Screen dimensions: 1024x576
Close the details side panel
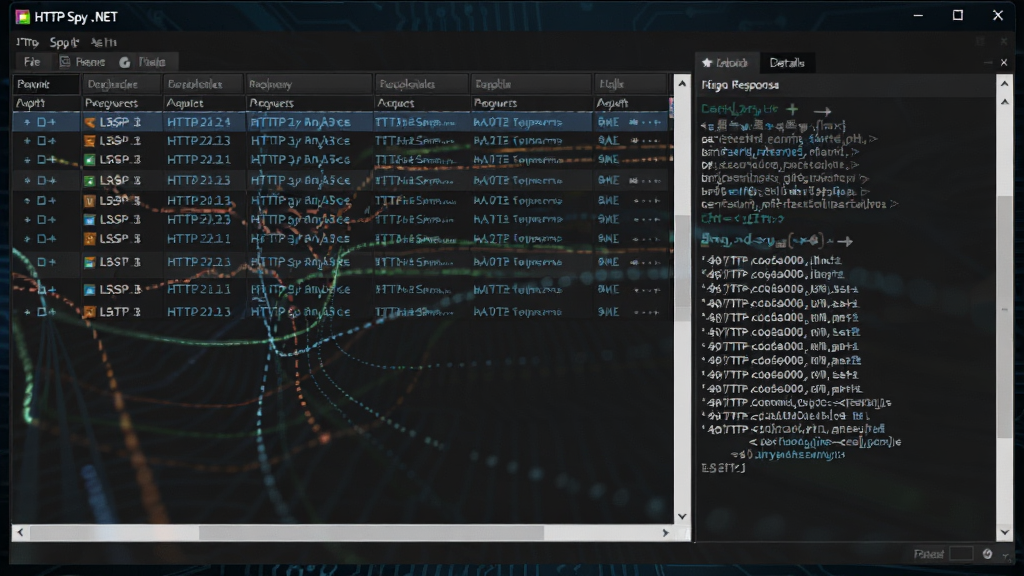pos(1004,63)
